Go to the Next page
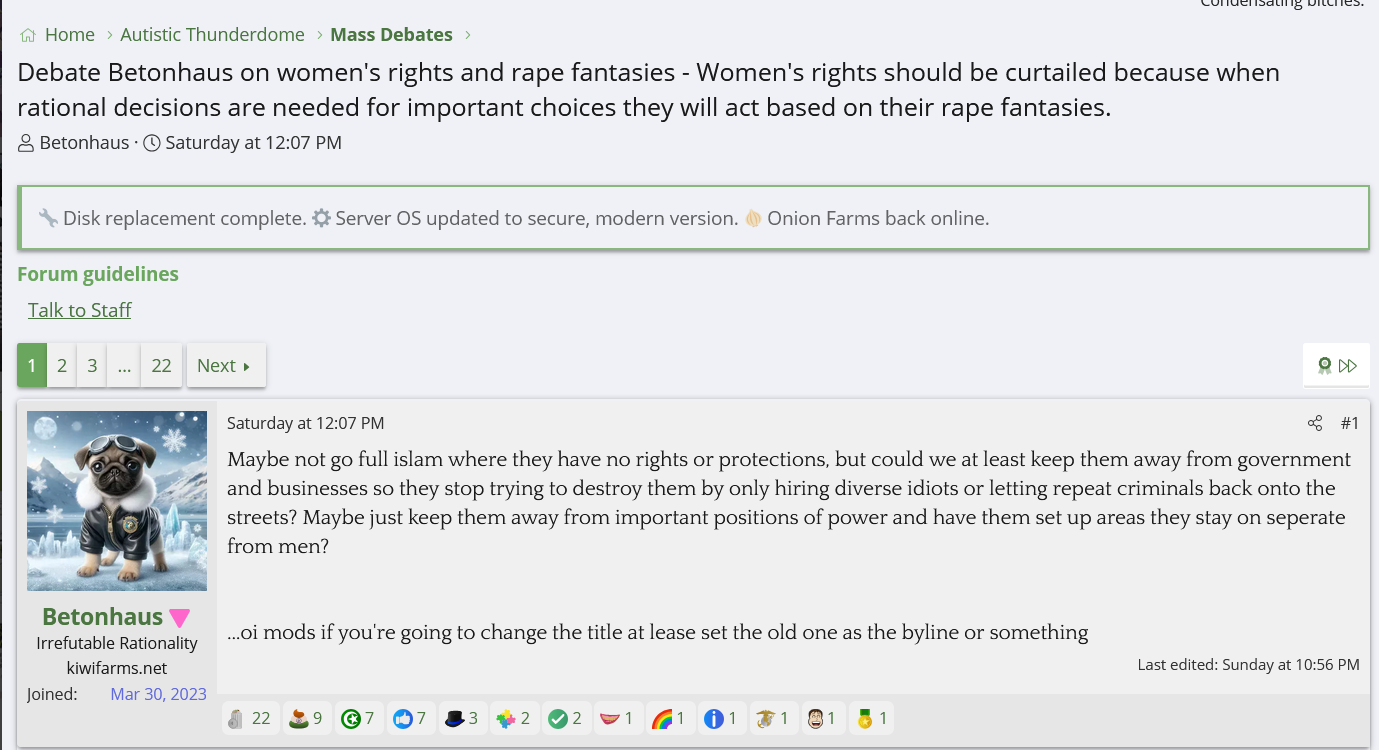The width and height of the screenshot is (1379, 750). pyautogui.click(x=225, y=366)
